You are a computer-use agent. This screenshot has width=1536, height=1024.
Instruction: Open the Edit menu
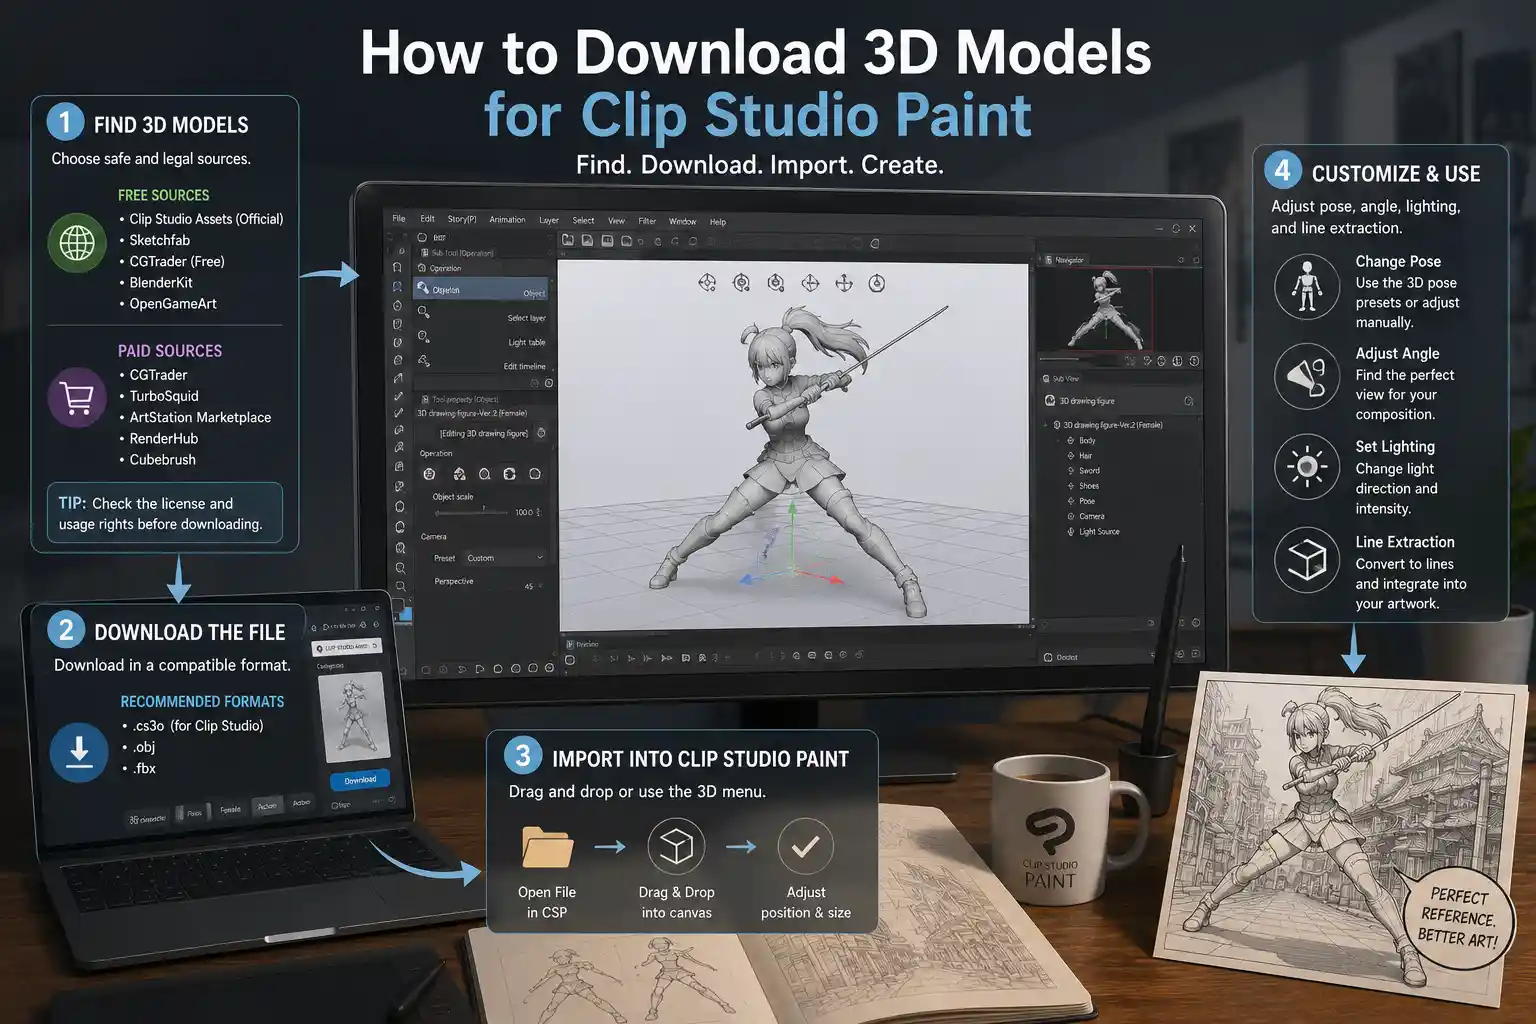[428, 218]
